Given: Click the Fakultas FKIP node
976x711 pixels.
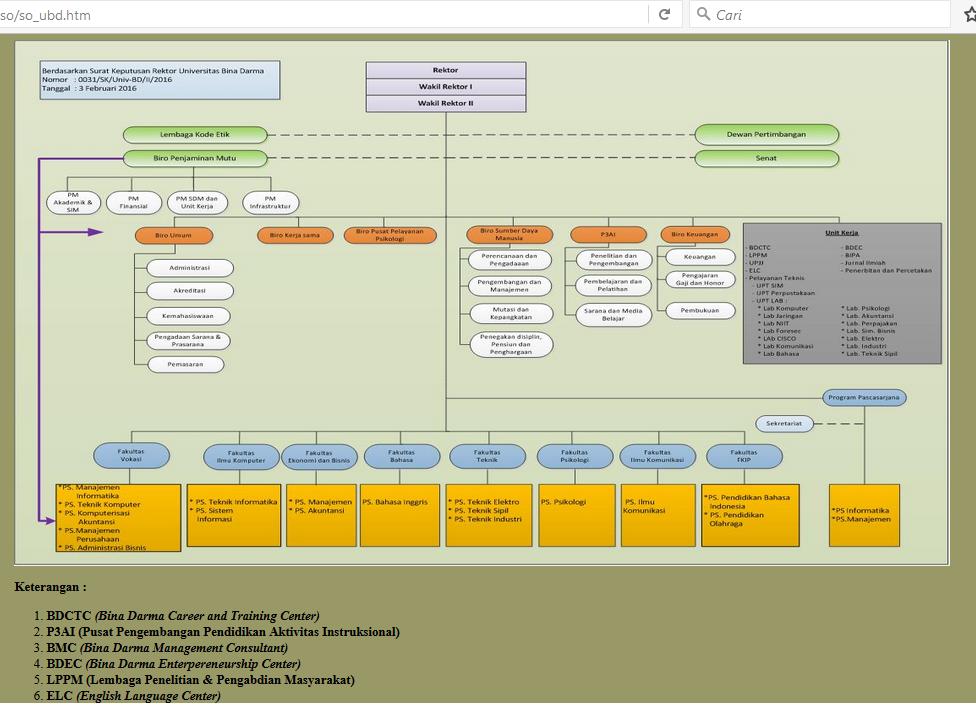Looking at the screenshot, I should 744,456.
